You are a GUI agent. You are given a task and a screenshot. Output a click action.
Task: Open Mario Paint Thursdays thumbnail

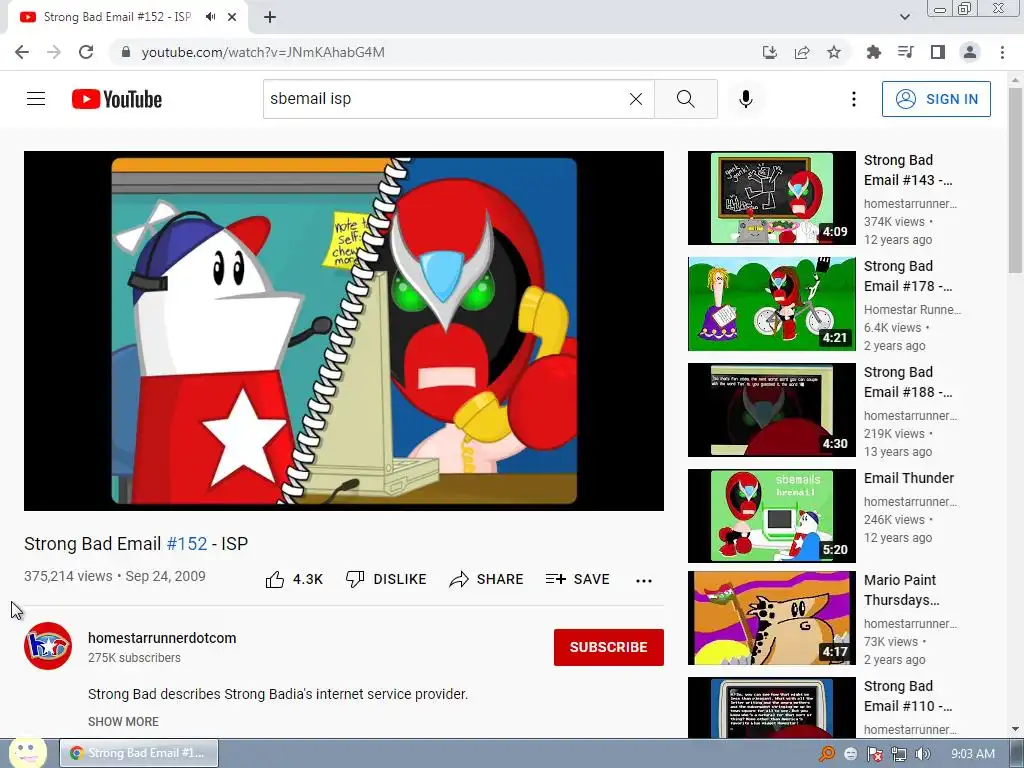pyautogui.click(x=772, y=618)
